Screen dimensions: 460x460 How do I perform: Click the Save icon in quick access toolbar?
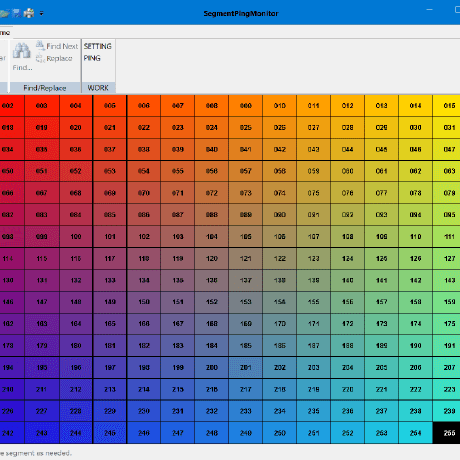pyautogui.click(x=16, y=13)
